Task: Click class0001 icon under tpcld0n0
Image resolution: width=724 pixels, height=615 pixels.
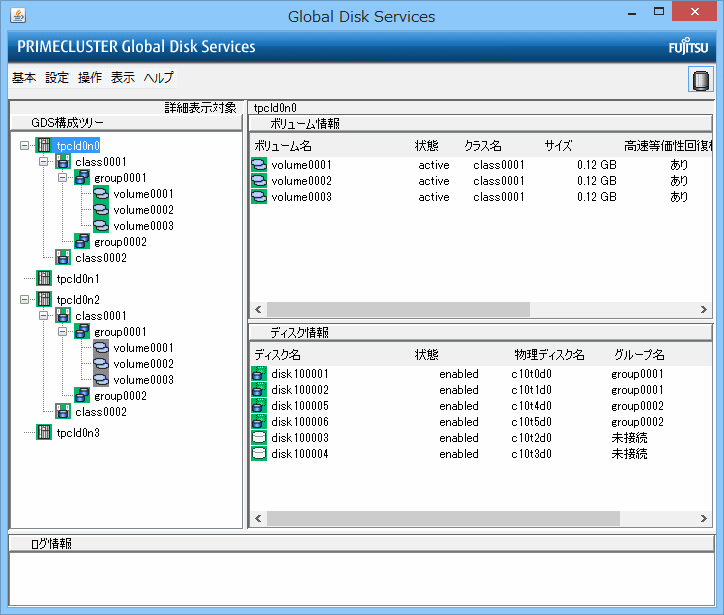Action: tap(63, 161)
